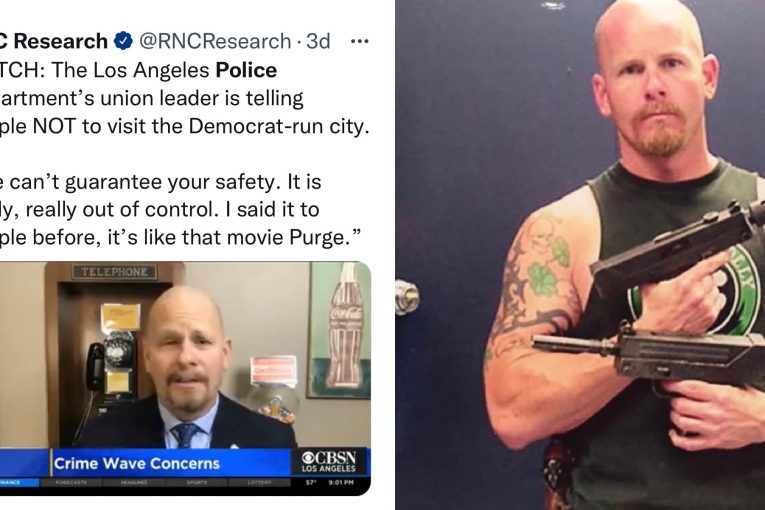Click the blue verified badge icon

click(x=123, y=41)
